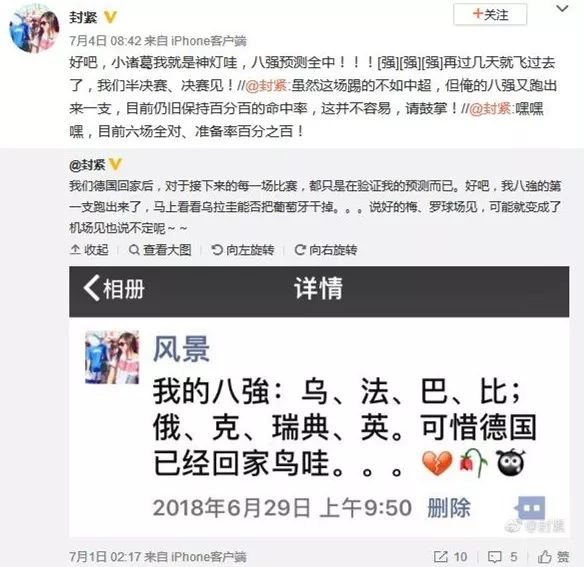Open comments icon showing 5
Viewport: 584px width, 567px height.
503,557
